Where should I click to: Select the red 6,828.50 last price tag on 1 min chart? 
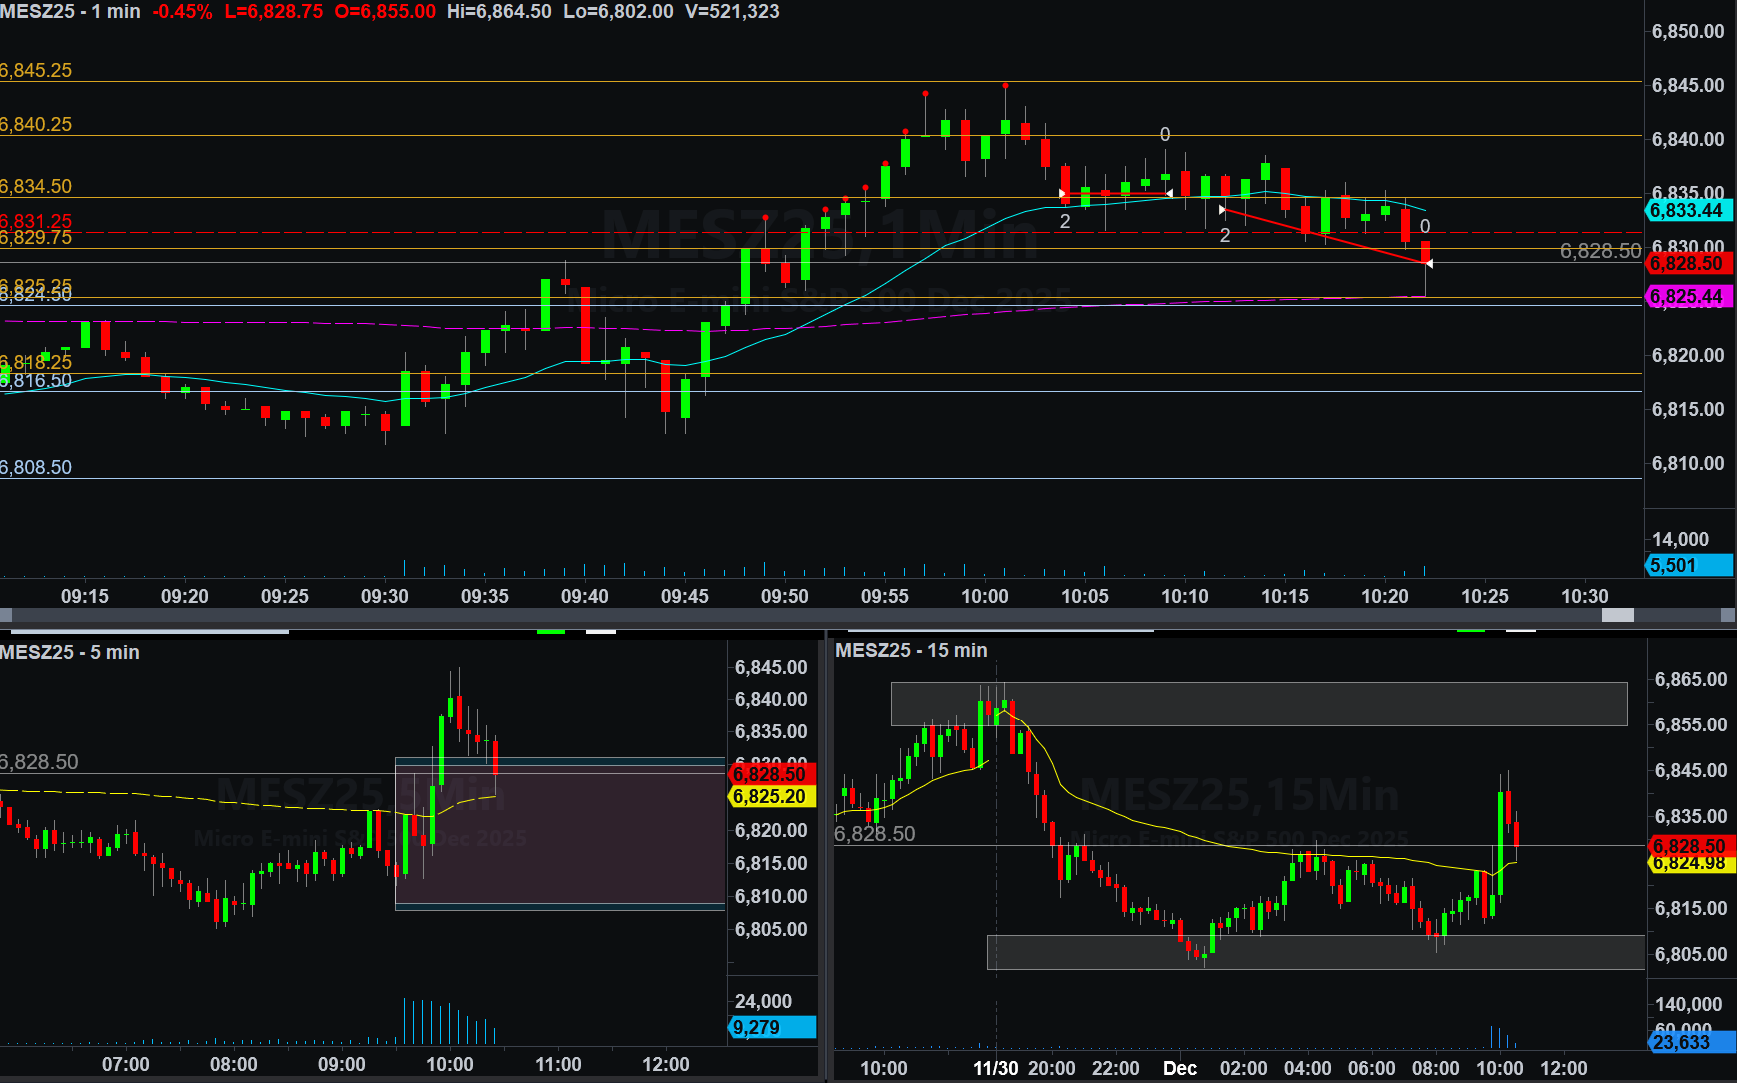[1687, 264]
